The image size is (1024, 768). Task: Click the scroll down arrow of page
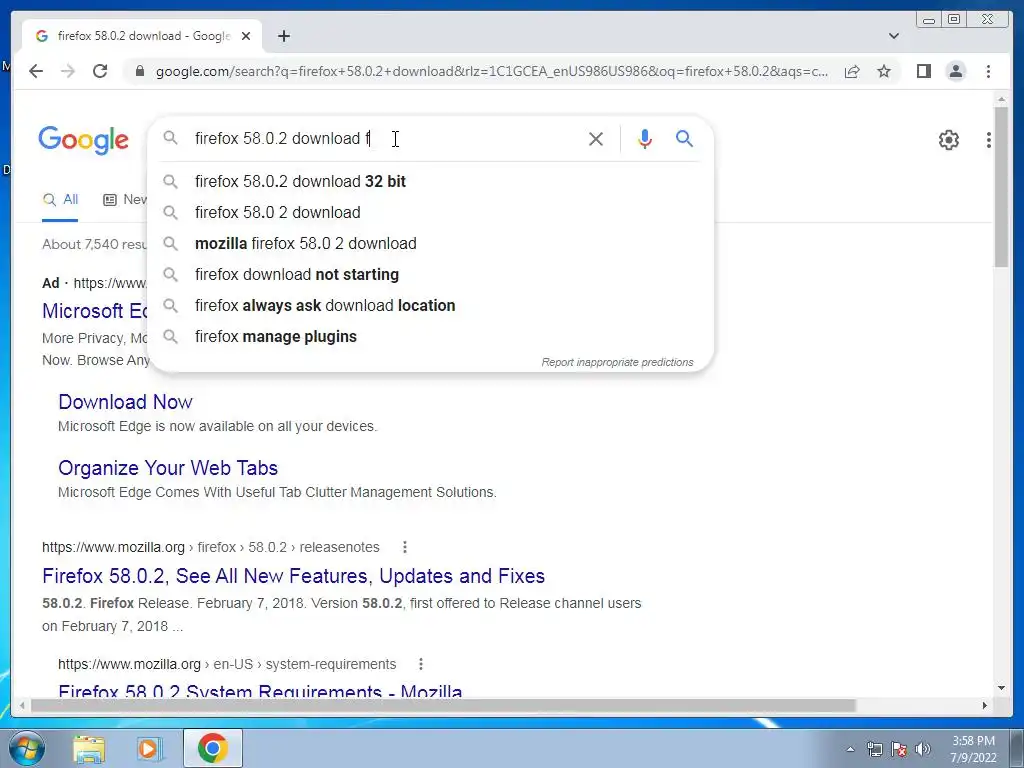1001,688
